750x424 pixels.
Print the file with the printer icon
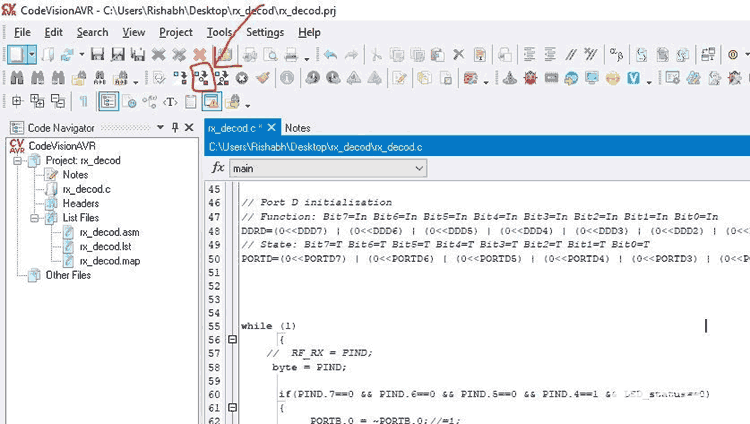click(291, 55)
